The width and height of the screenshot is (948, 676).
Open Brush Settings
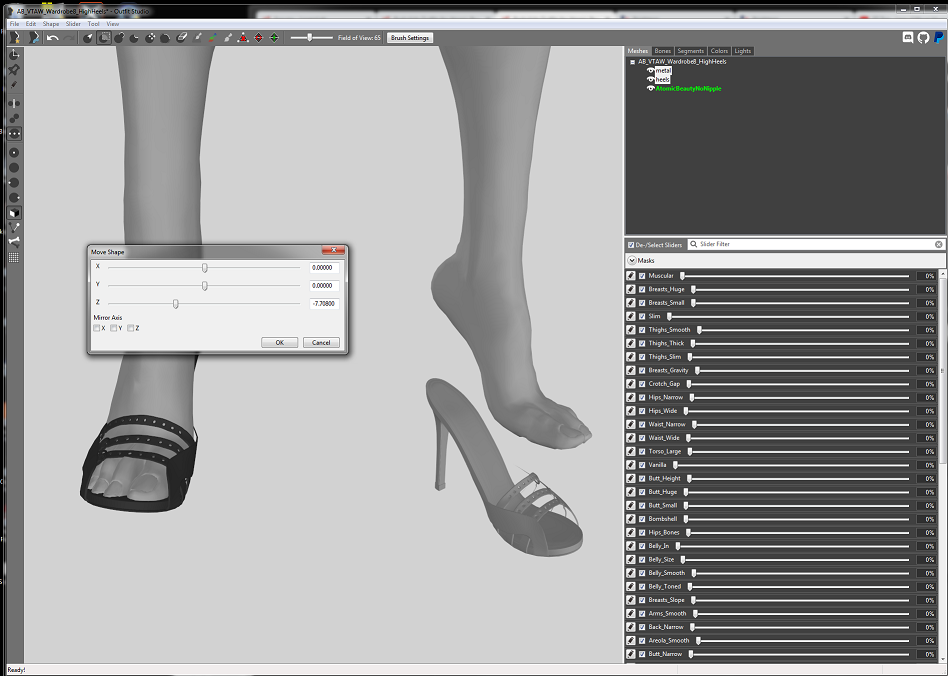tap(410, 37)
